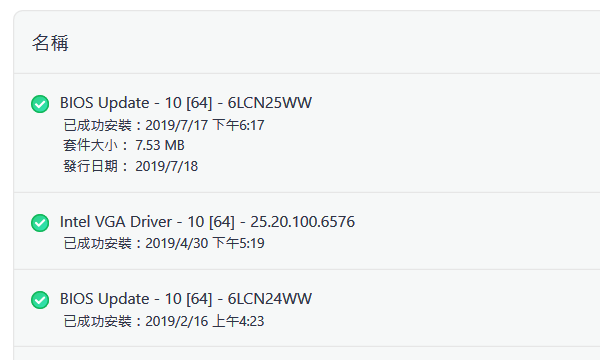Click the green checkmark beside BIOS Update 6LCN25WW
This screenshot has width=600, height=360.
coord(40,104)
